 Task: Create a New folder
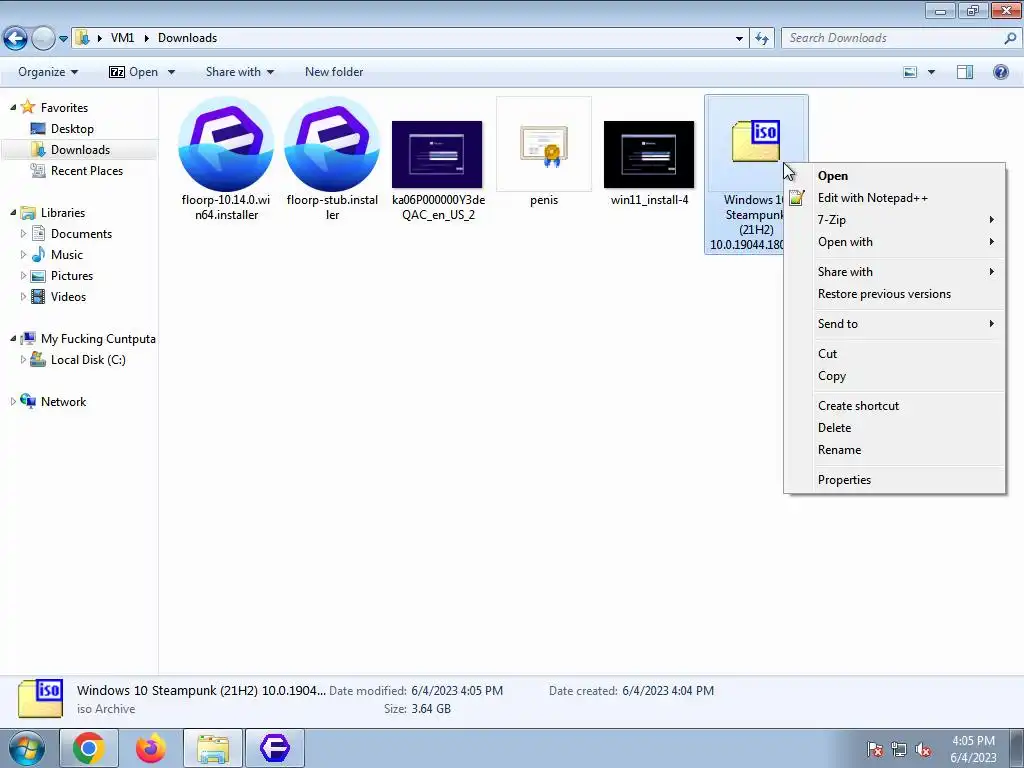(334, 72)
